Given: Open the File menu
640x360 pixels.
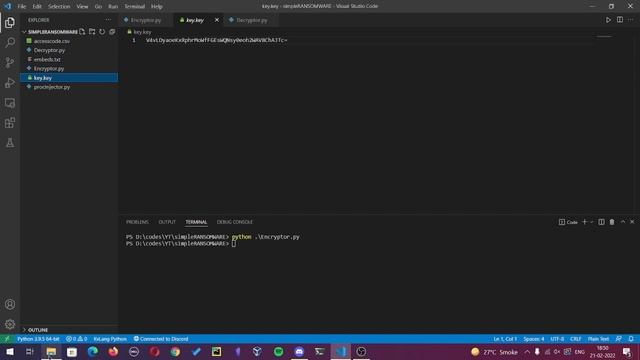Looking at the screenshot, I should coord(22,6).
